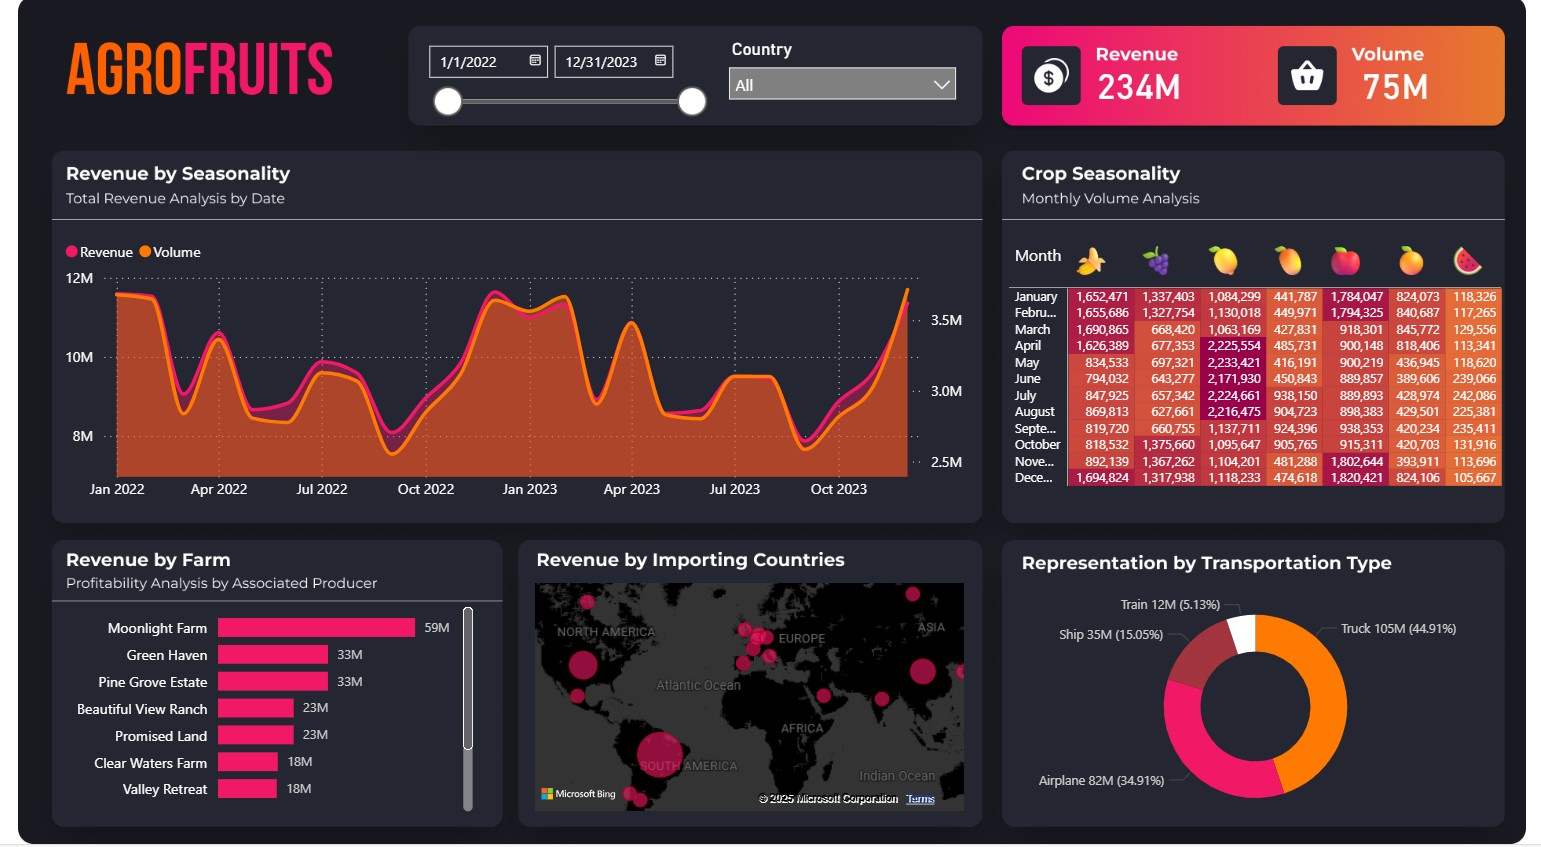This screenshot has height=847, width=1541.
Task: Select the Moonlight Farm bar
Action: point(316,628)
